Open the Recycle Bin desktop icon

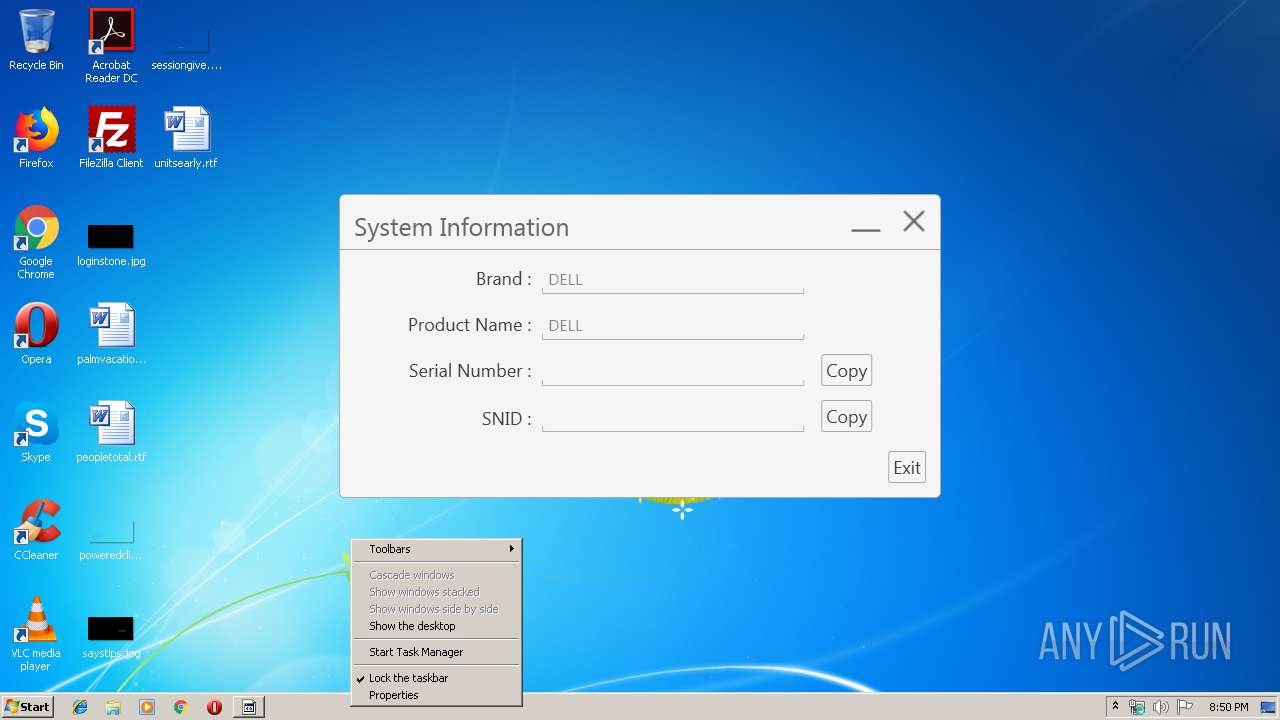36,40
